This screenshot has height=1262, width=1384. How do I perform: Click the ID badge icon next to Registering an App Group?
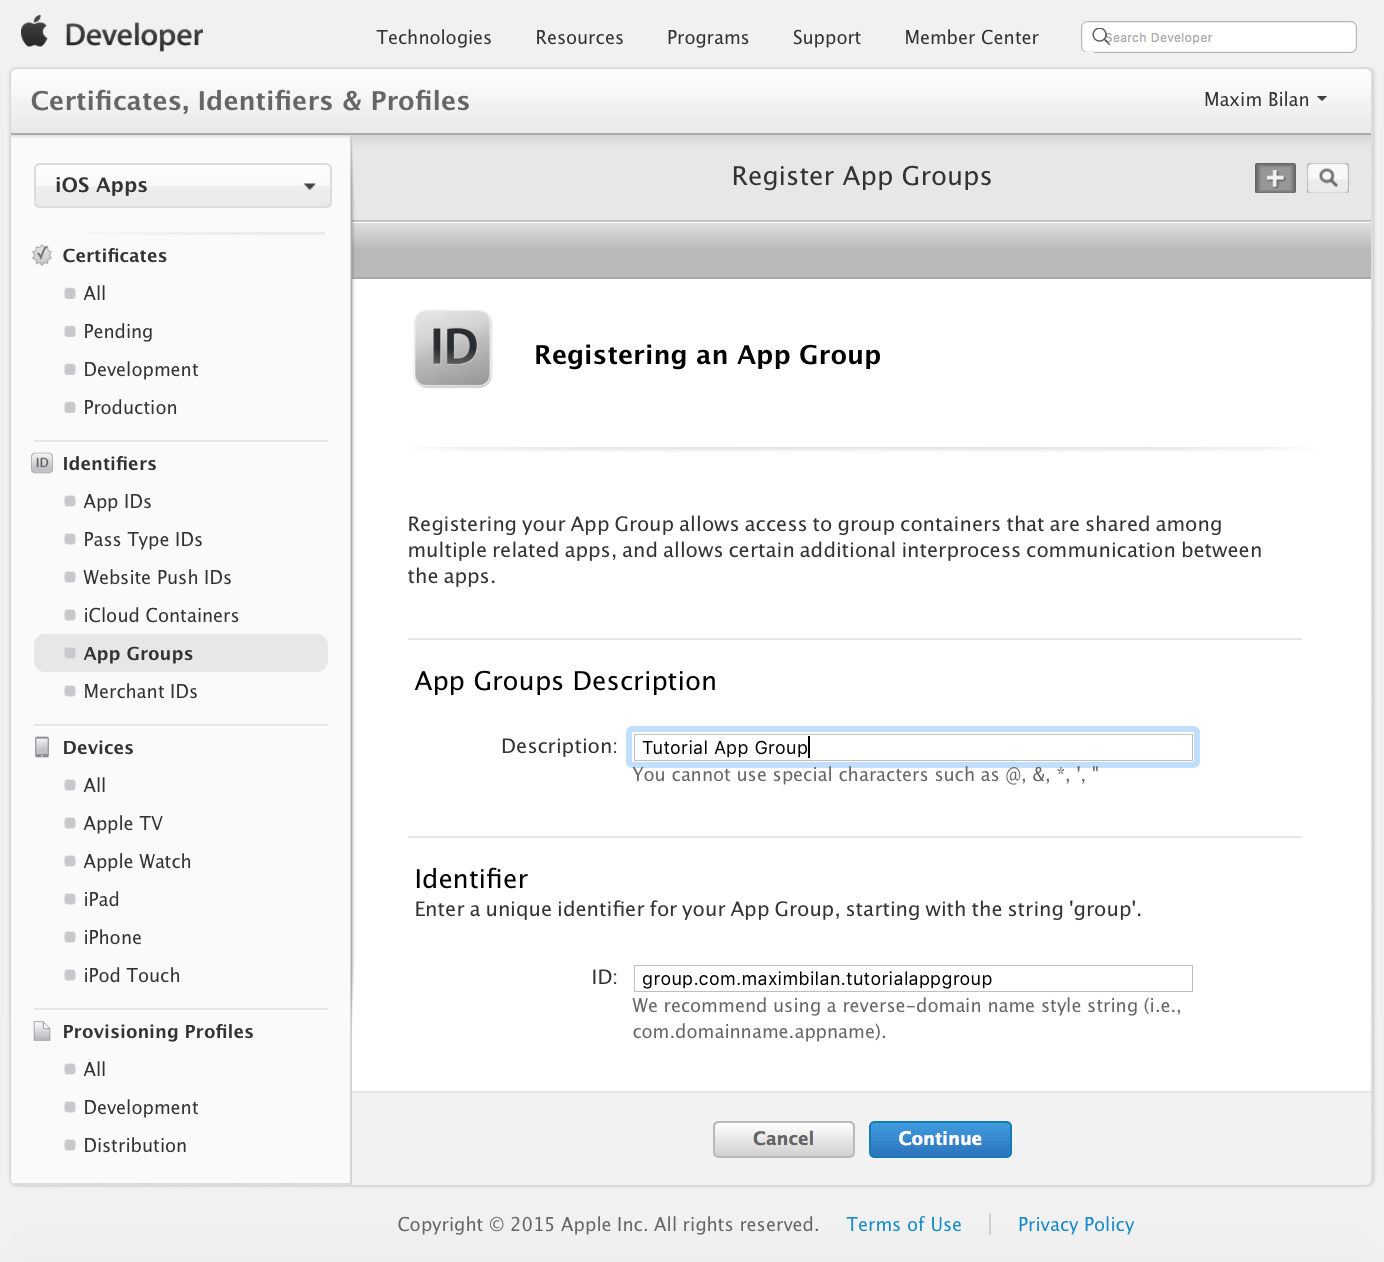(x=452, y=348)
